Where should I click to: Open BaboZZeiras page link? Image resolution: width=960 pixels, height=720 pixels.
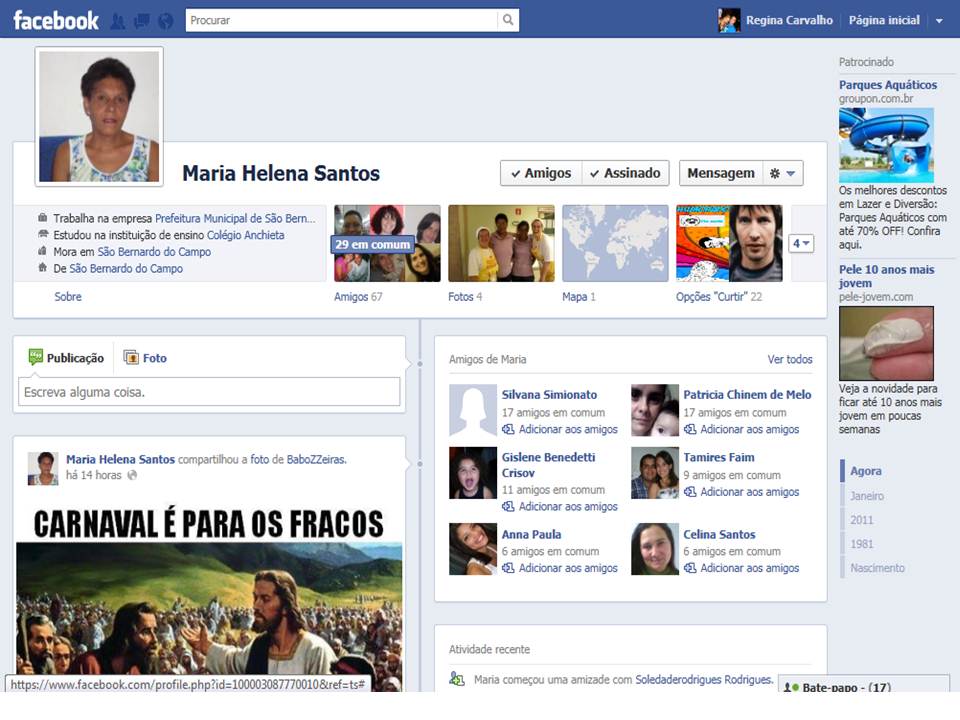click(x=316, y=459)
